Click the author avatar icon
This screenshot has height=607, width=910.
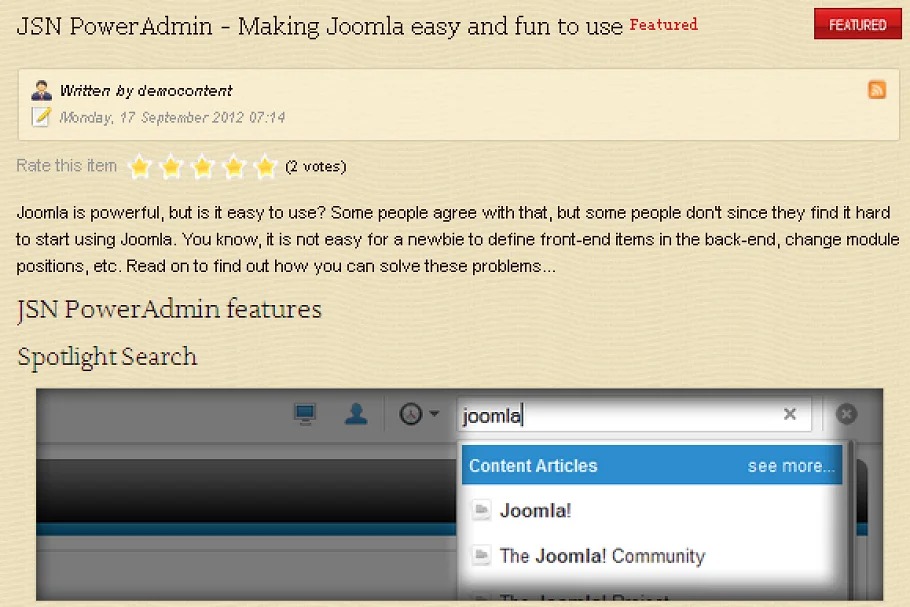[x=41, y=90]
